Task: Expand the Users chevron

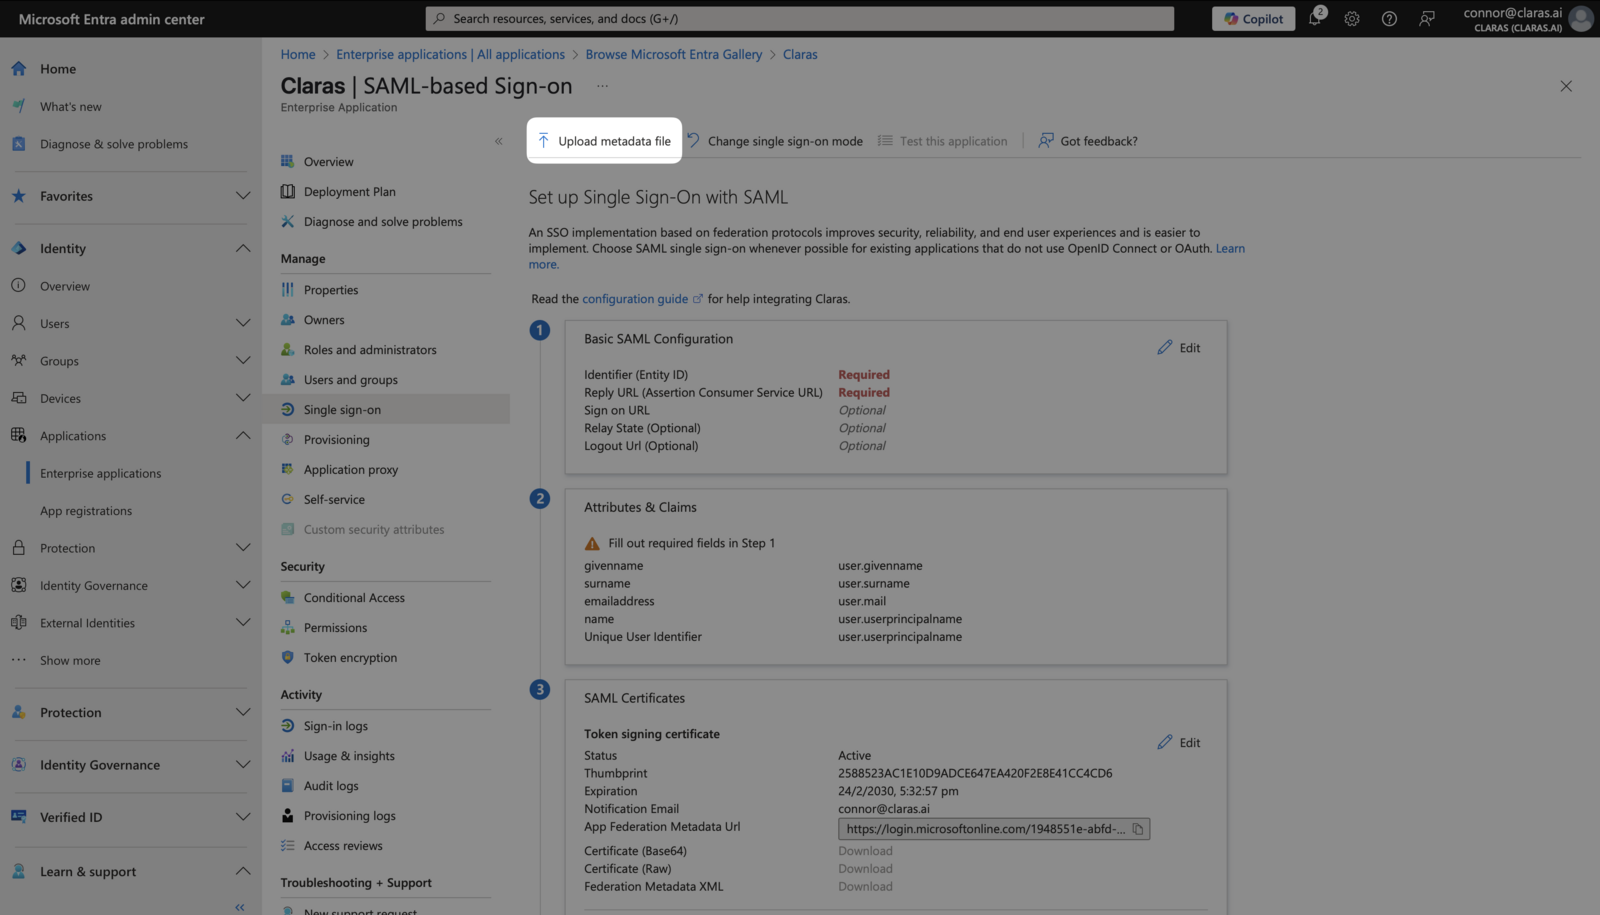Action: click(x=243, y=323)
